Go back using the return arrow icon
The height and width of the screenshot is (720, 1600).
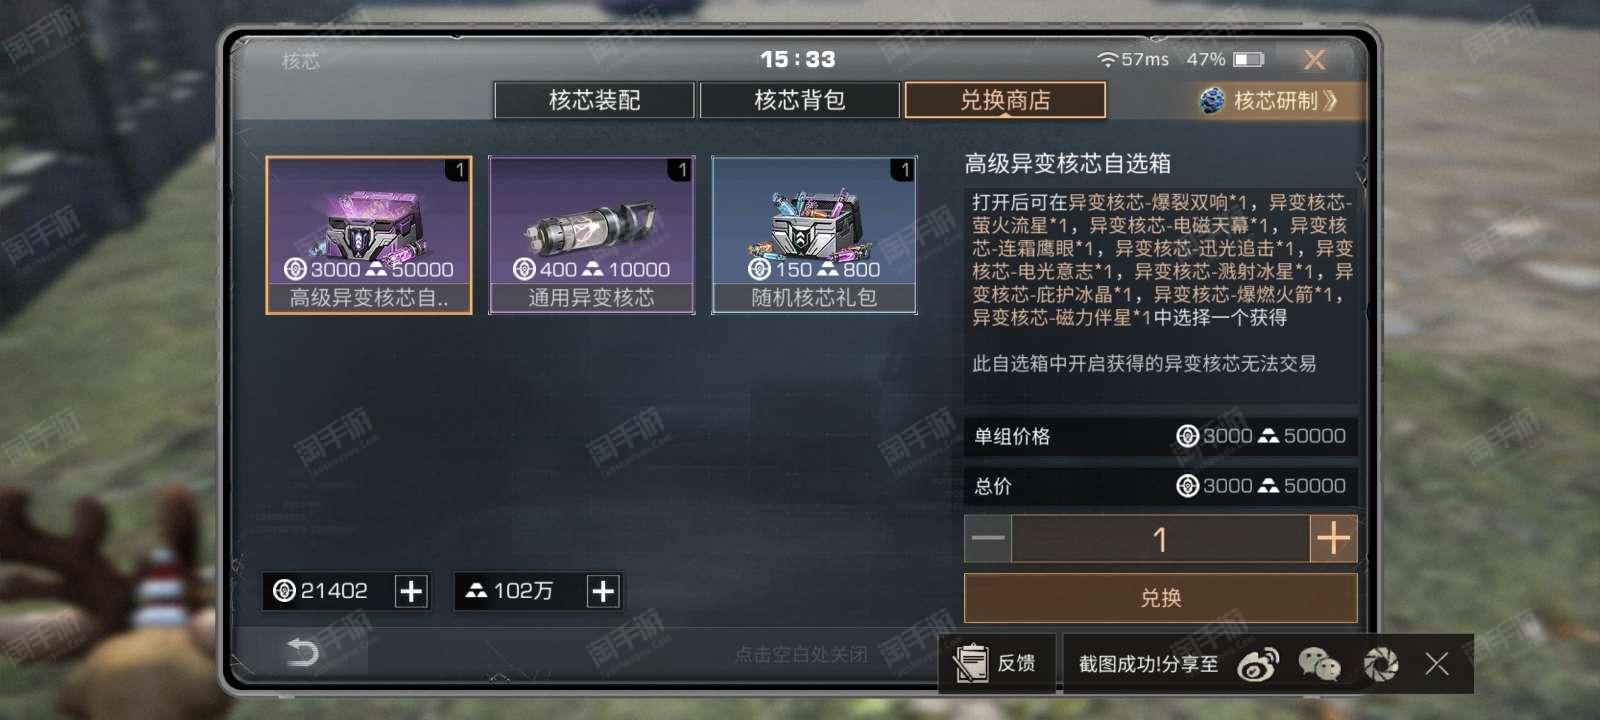click(x=302, y=653)
